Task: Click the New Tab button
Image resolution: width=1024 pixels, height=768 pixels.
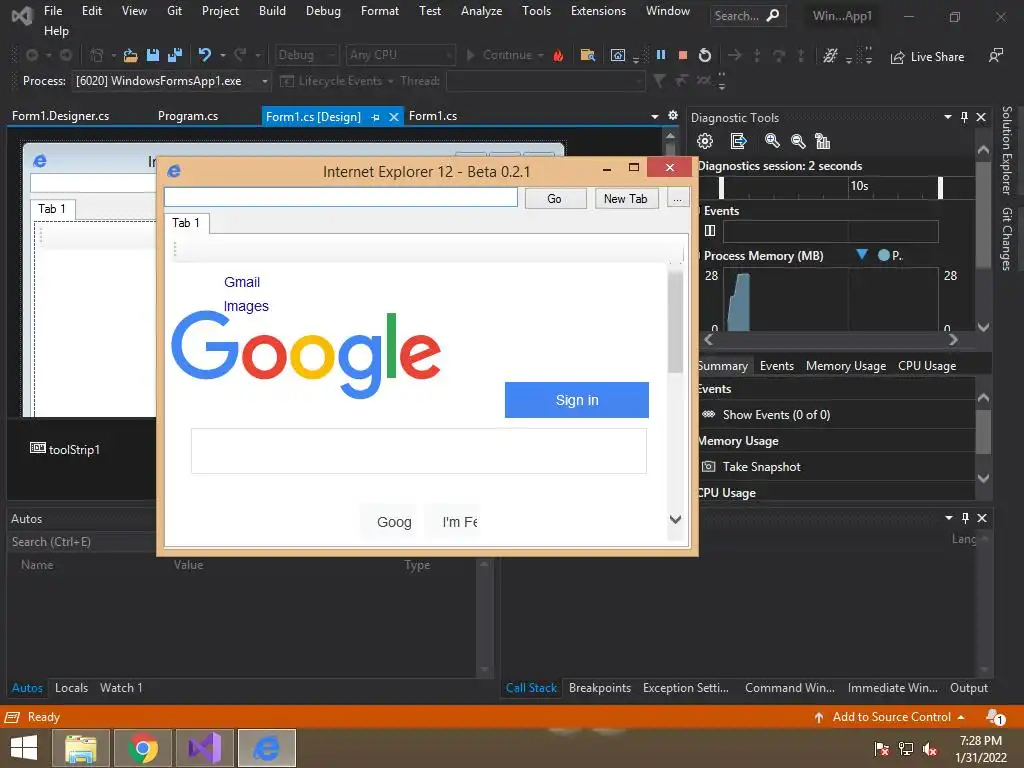Action: coord(625,199)
